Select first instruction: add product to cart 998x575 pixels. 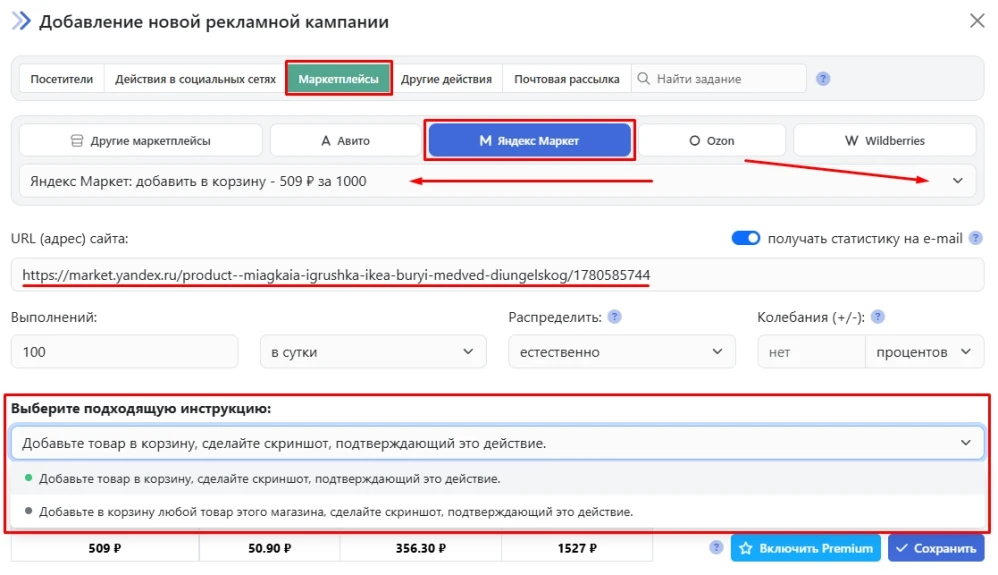(x=270, y=479)
